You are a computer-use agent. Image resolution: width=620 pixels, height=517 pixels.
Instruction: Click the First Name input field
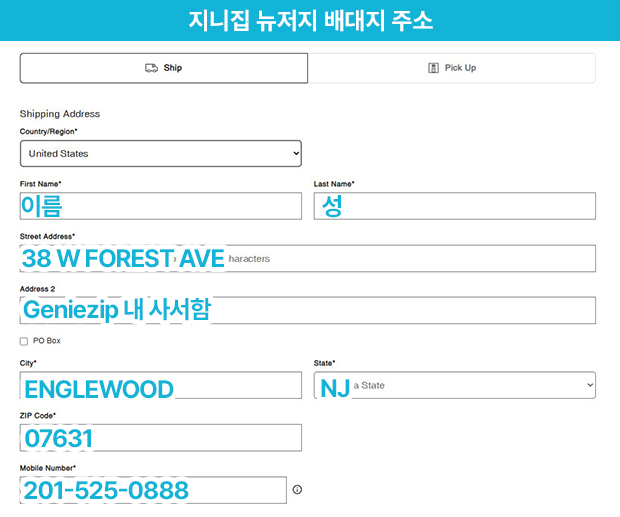pyautogui.click(x=161, y=206)
